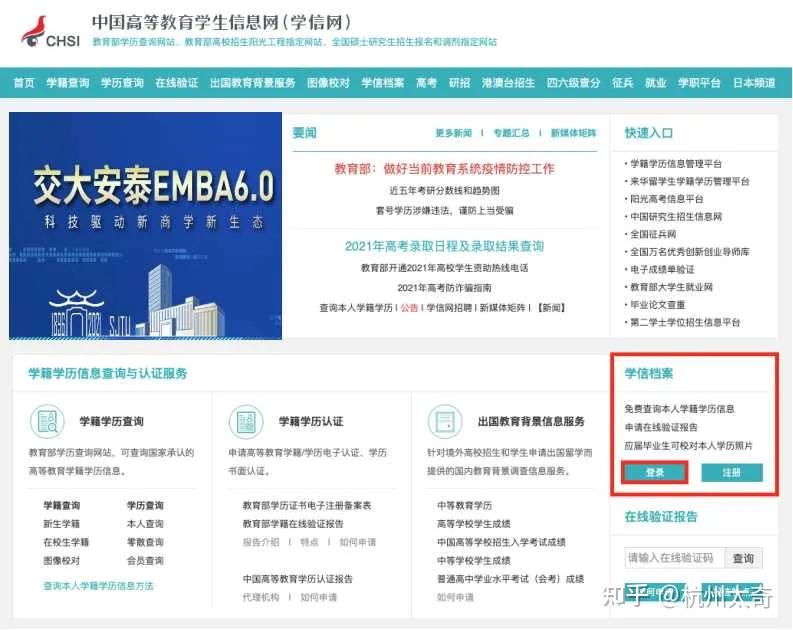Click the 查询 button for verification code
Viewport: 793px width, 630px height.
tap(743, 558)
